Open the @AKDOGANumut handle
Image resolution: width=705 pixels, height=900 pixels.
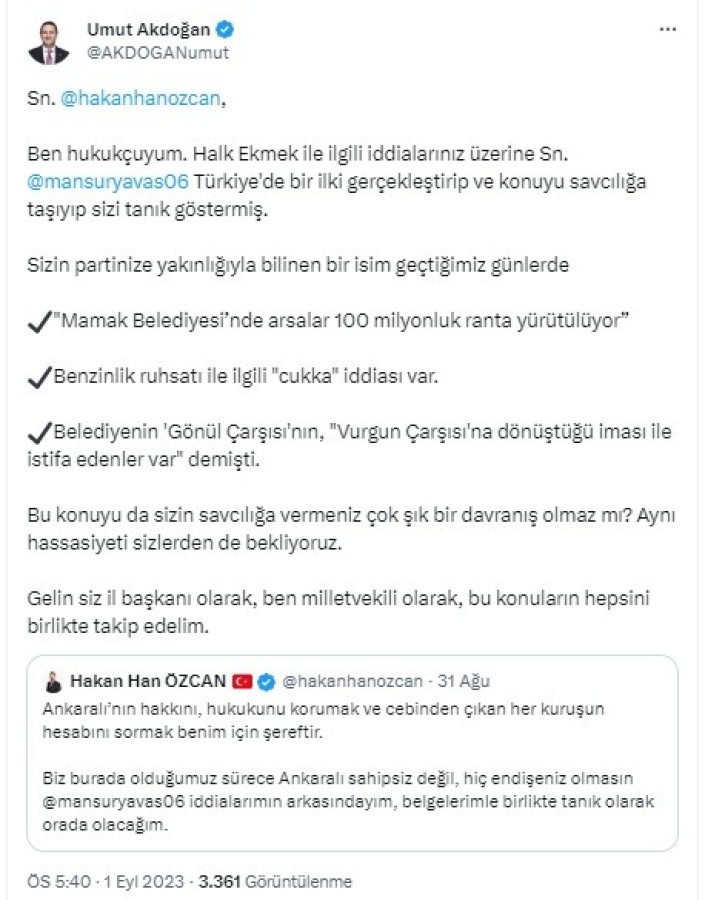click(158, 53)
